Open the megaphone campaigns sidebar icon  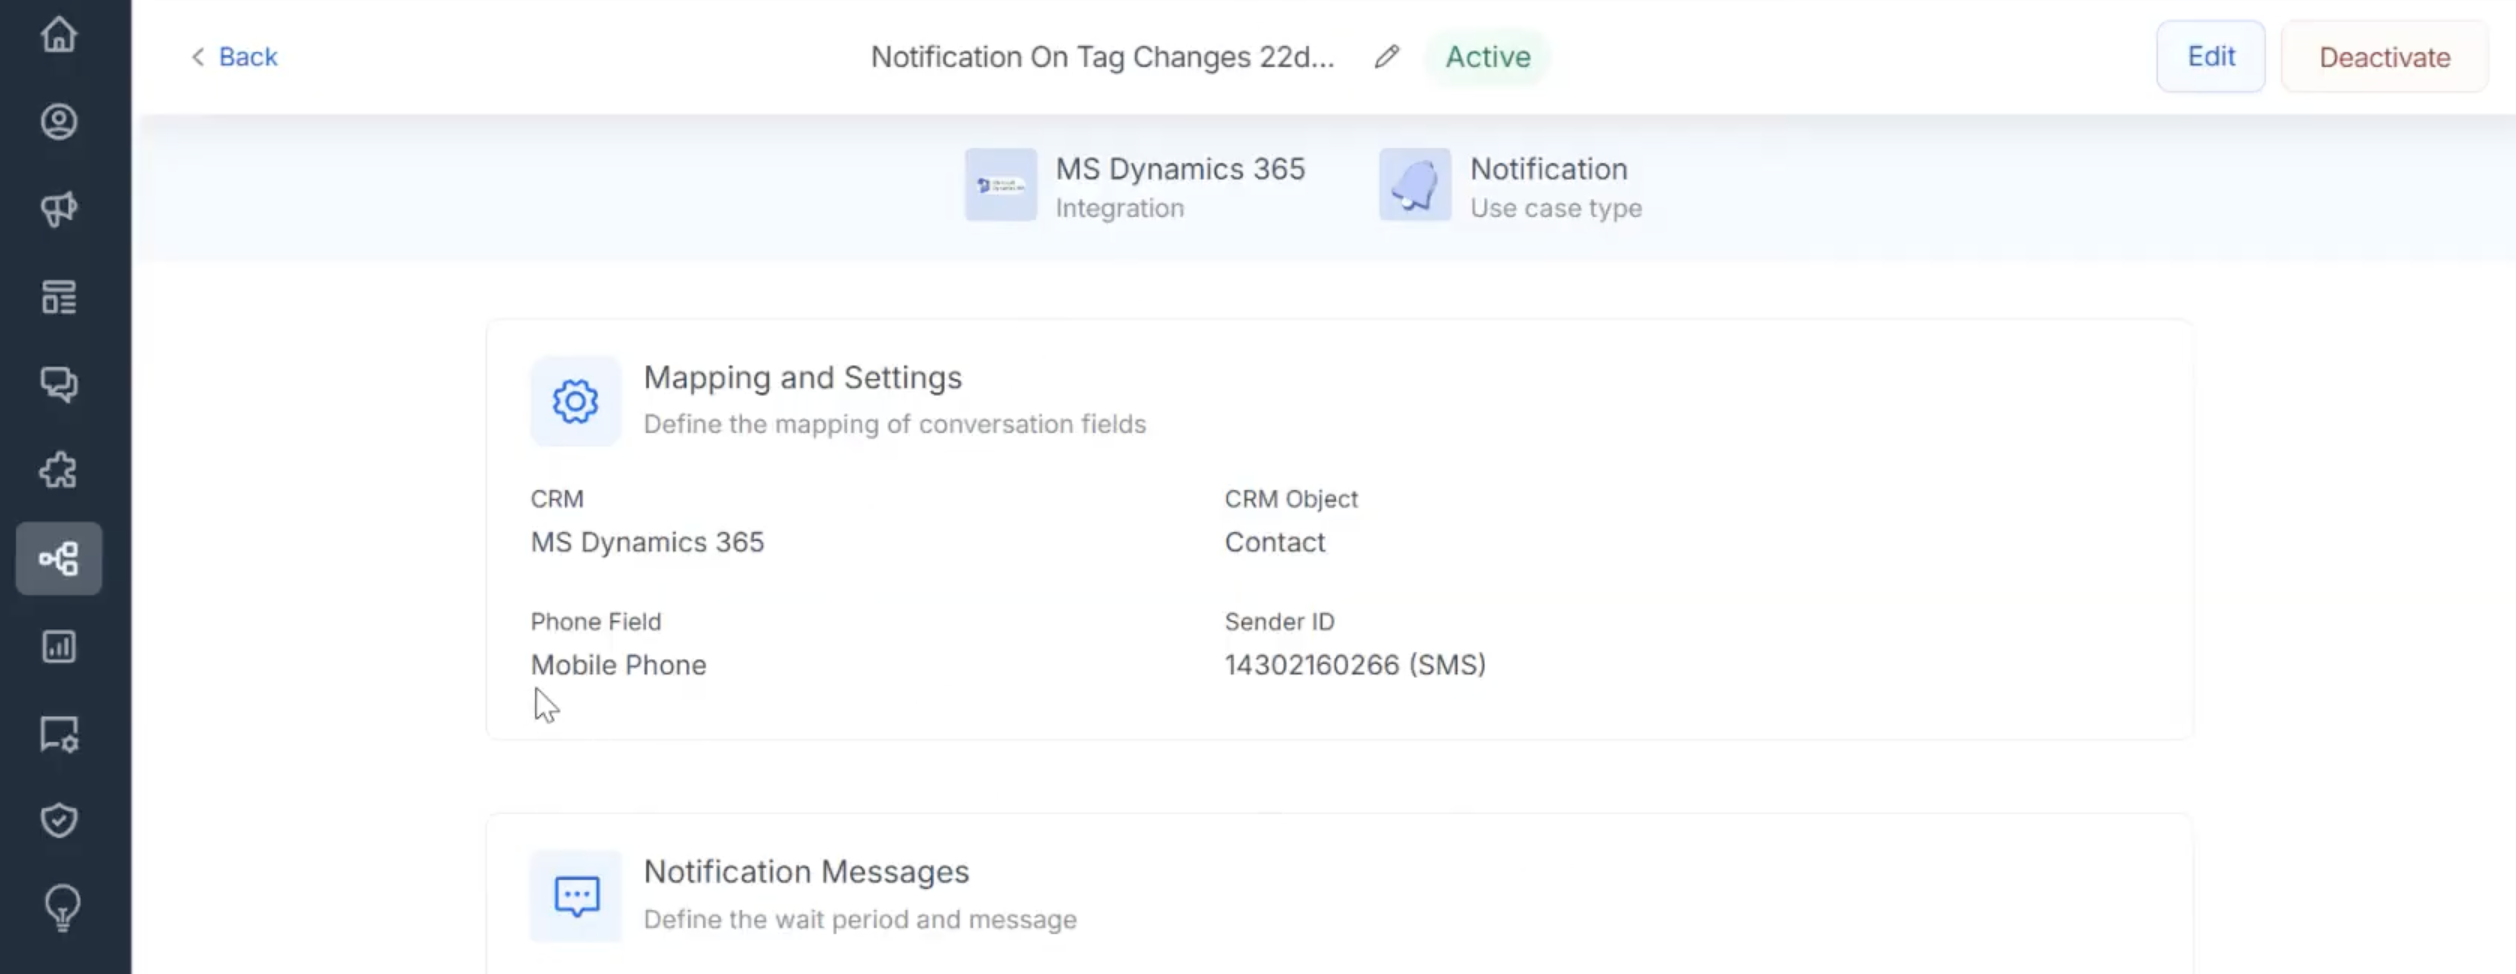(x=59, y=209)
